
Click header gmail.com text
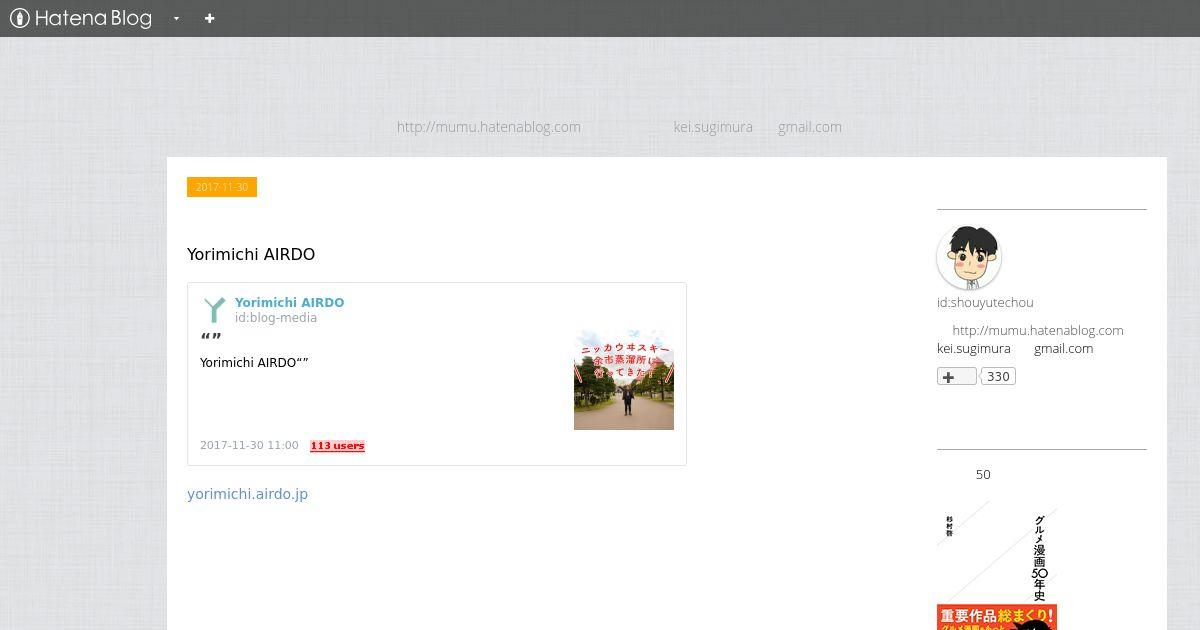click(810, 127)
